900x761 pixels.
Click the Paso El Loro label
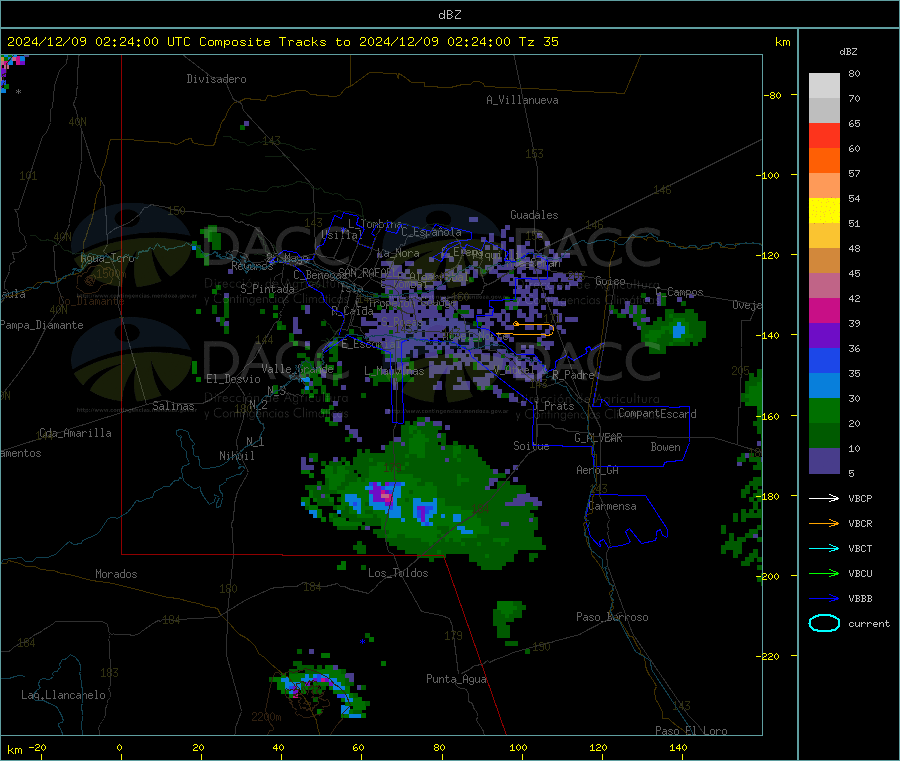point(692,731)
